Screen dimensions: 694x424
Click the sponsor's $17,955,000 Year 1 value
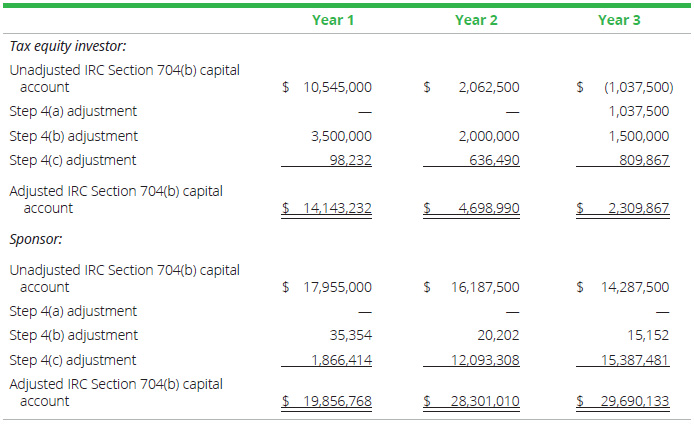pyautogui.click(x=336, y=287)
